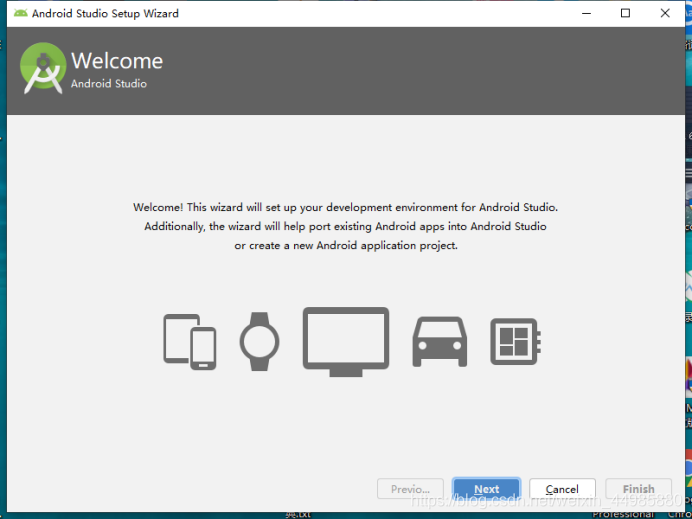Click the 'or create a new Android application' line
Viewport: 692px width, 519px height.
pos(346,246)
